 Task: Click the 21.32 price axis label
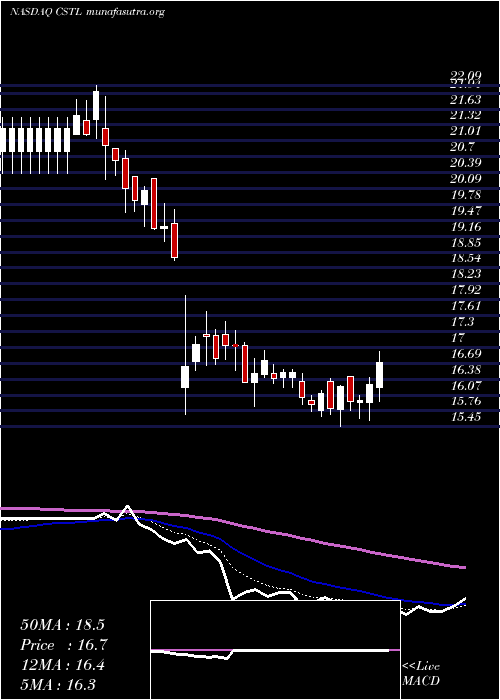(465, 115)
